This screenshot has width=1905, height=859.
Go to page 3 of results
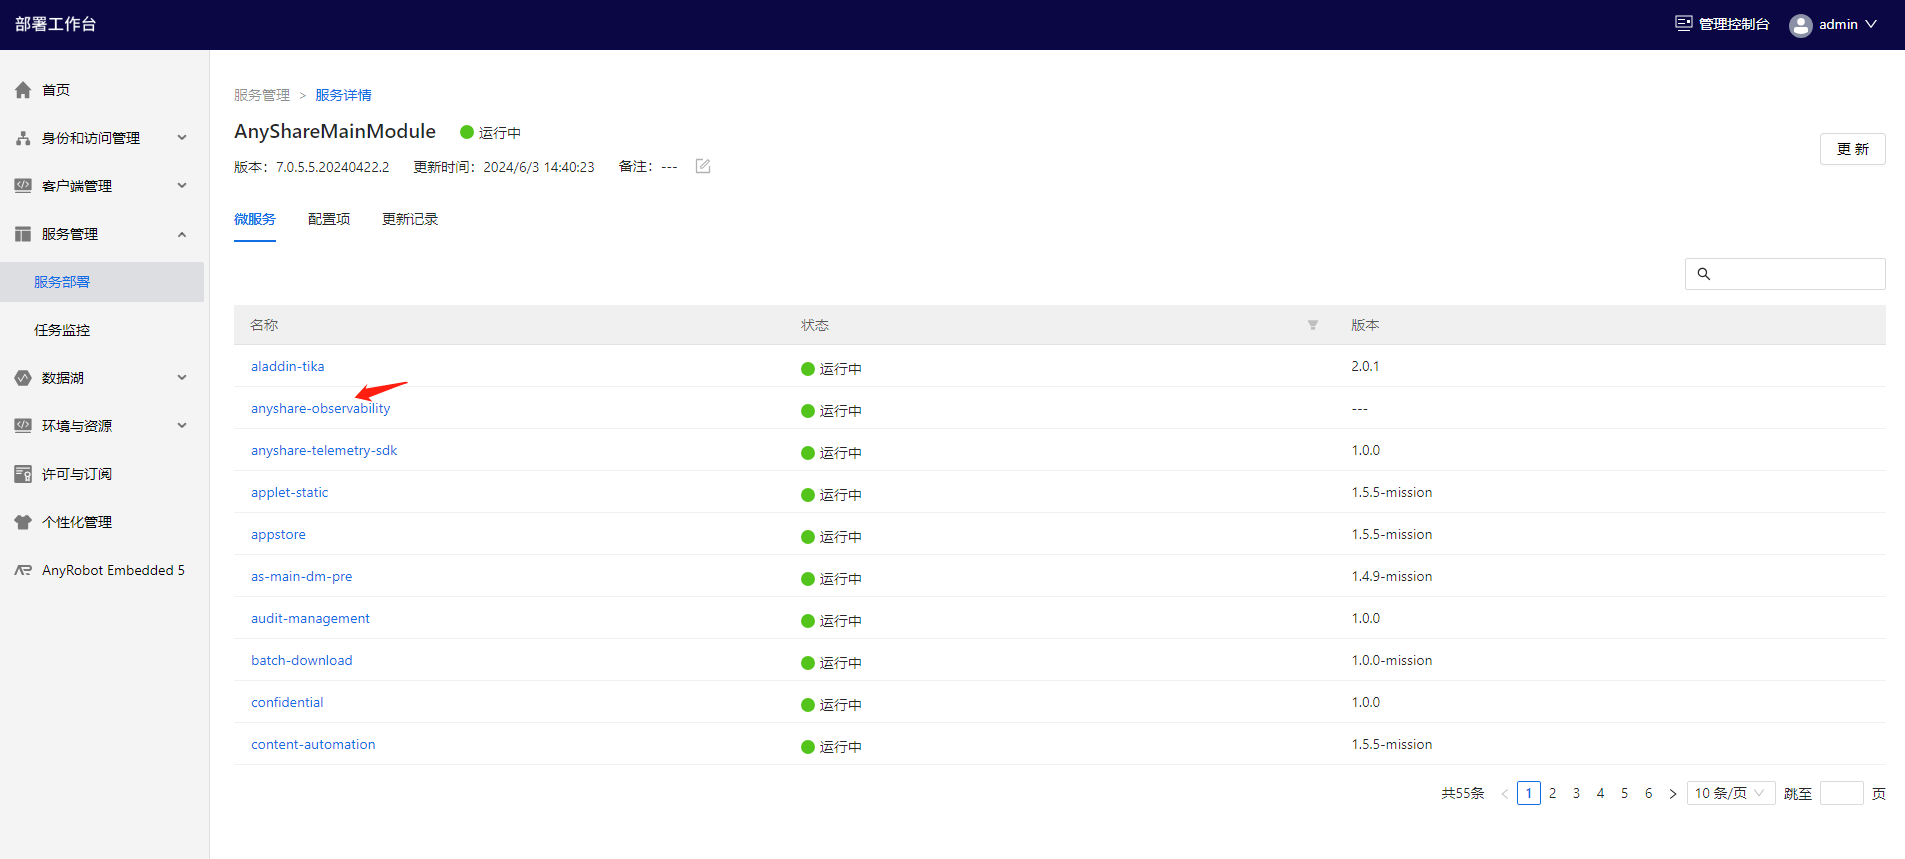coord(1577,793)
